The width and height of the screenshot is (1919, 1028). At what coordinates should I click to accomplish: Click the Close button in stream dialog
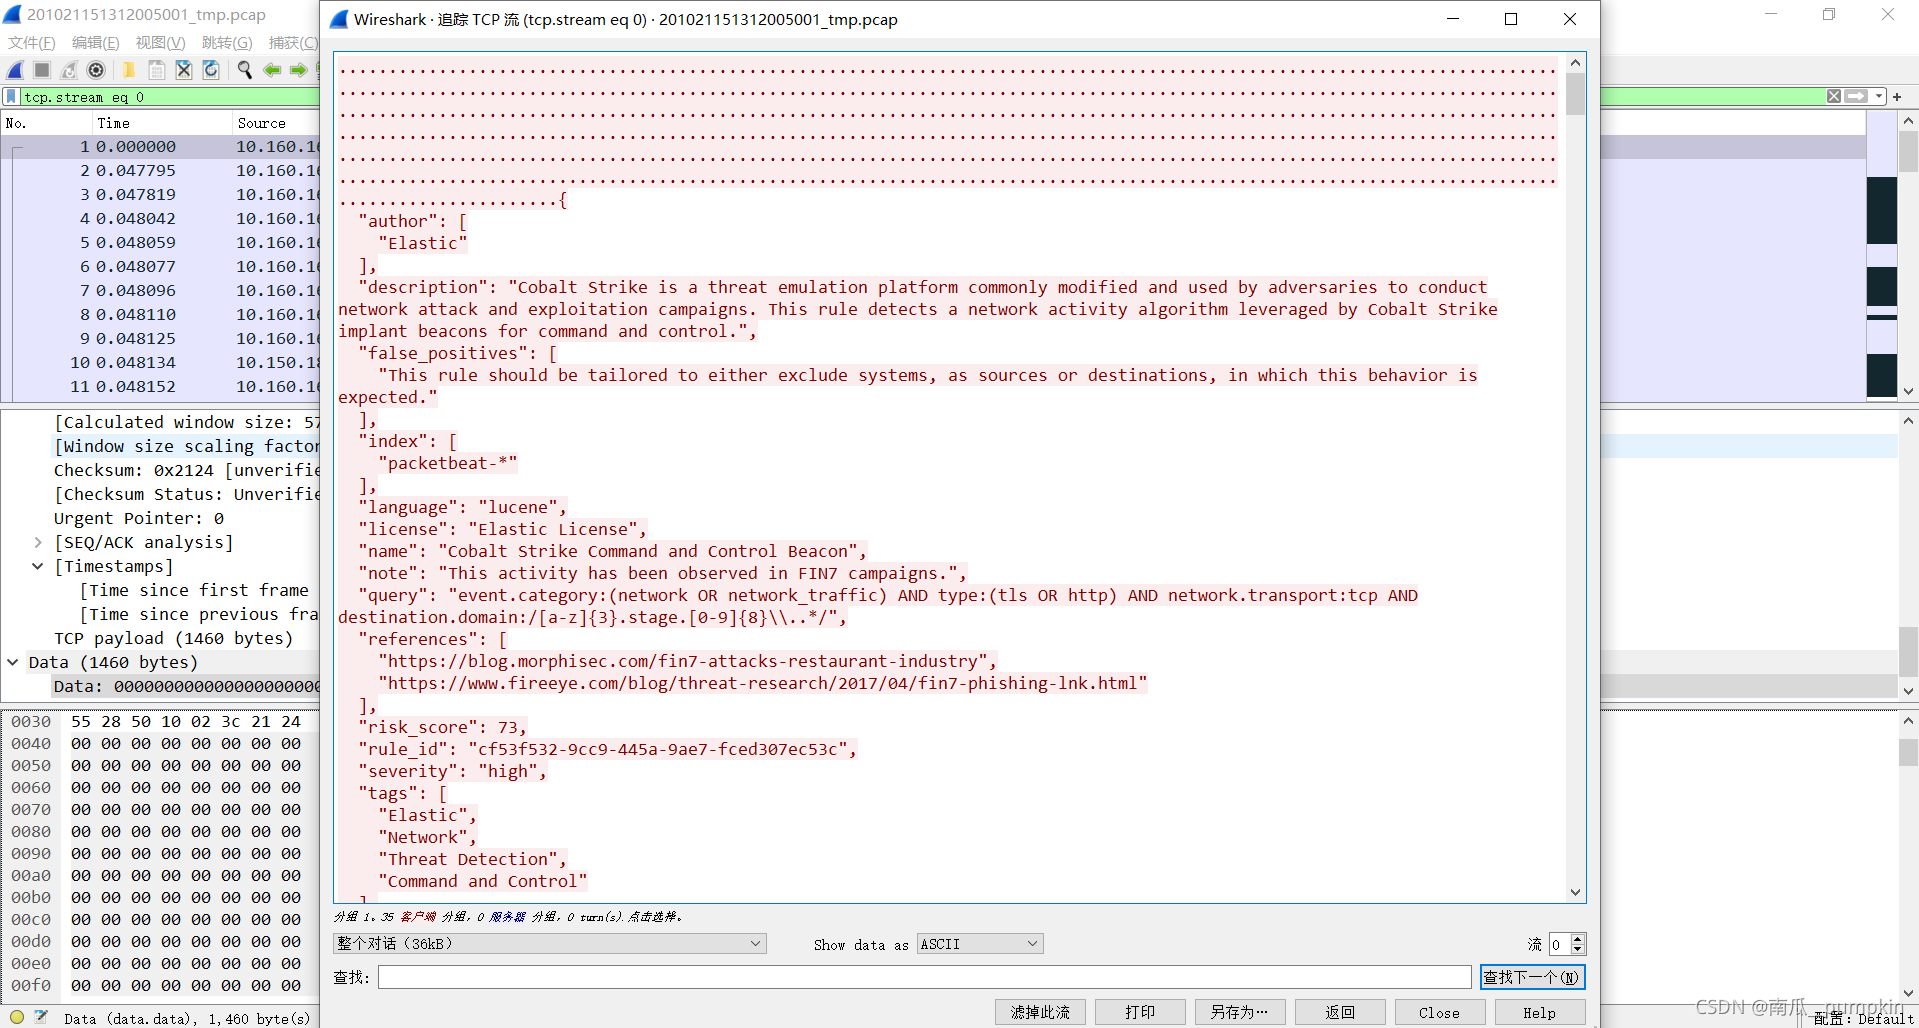(x=1440, y=1012)
